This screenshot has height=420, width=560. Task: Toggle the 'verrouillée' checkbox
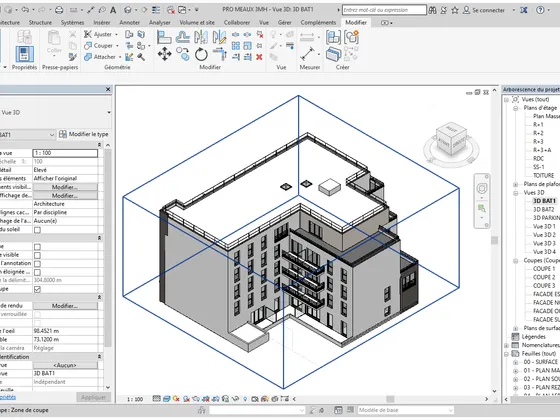[37, 314]
